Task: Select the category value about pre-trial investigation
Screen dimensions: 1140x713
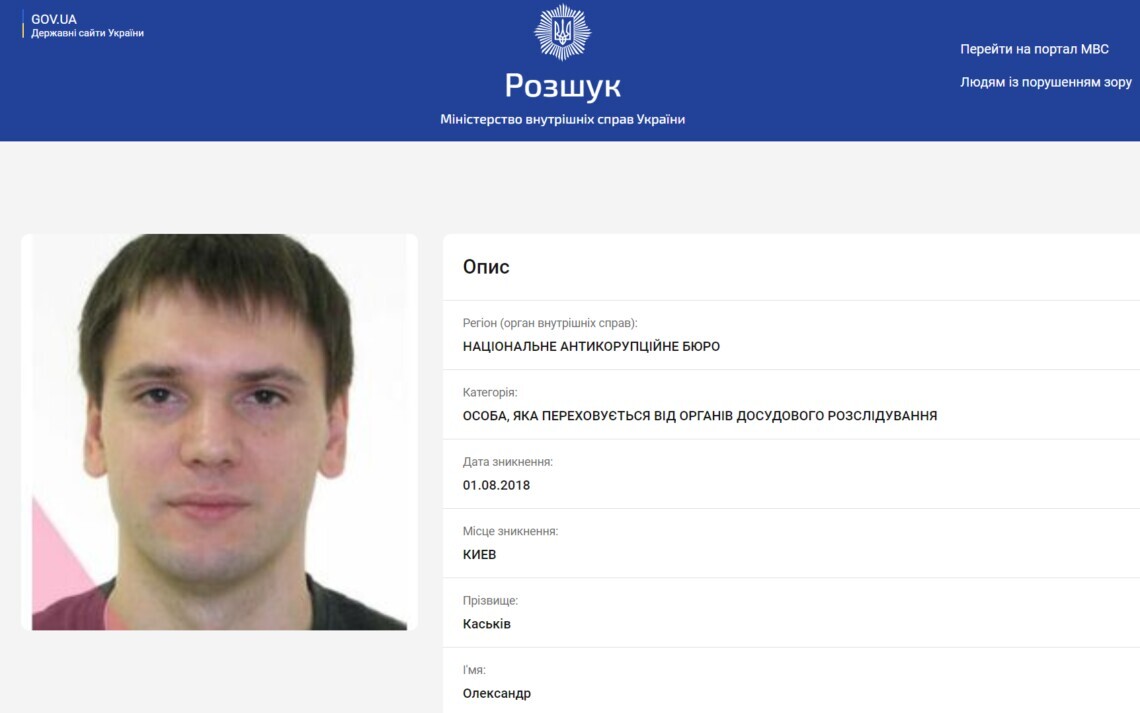Action: [699, 416]
